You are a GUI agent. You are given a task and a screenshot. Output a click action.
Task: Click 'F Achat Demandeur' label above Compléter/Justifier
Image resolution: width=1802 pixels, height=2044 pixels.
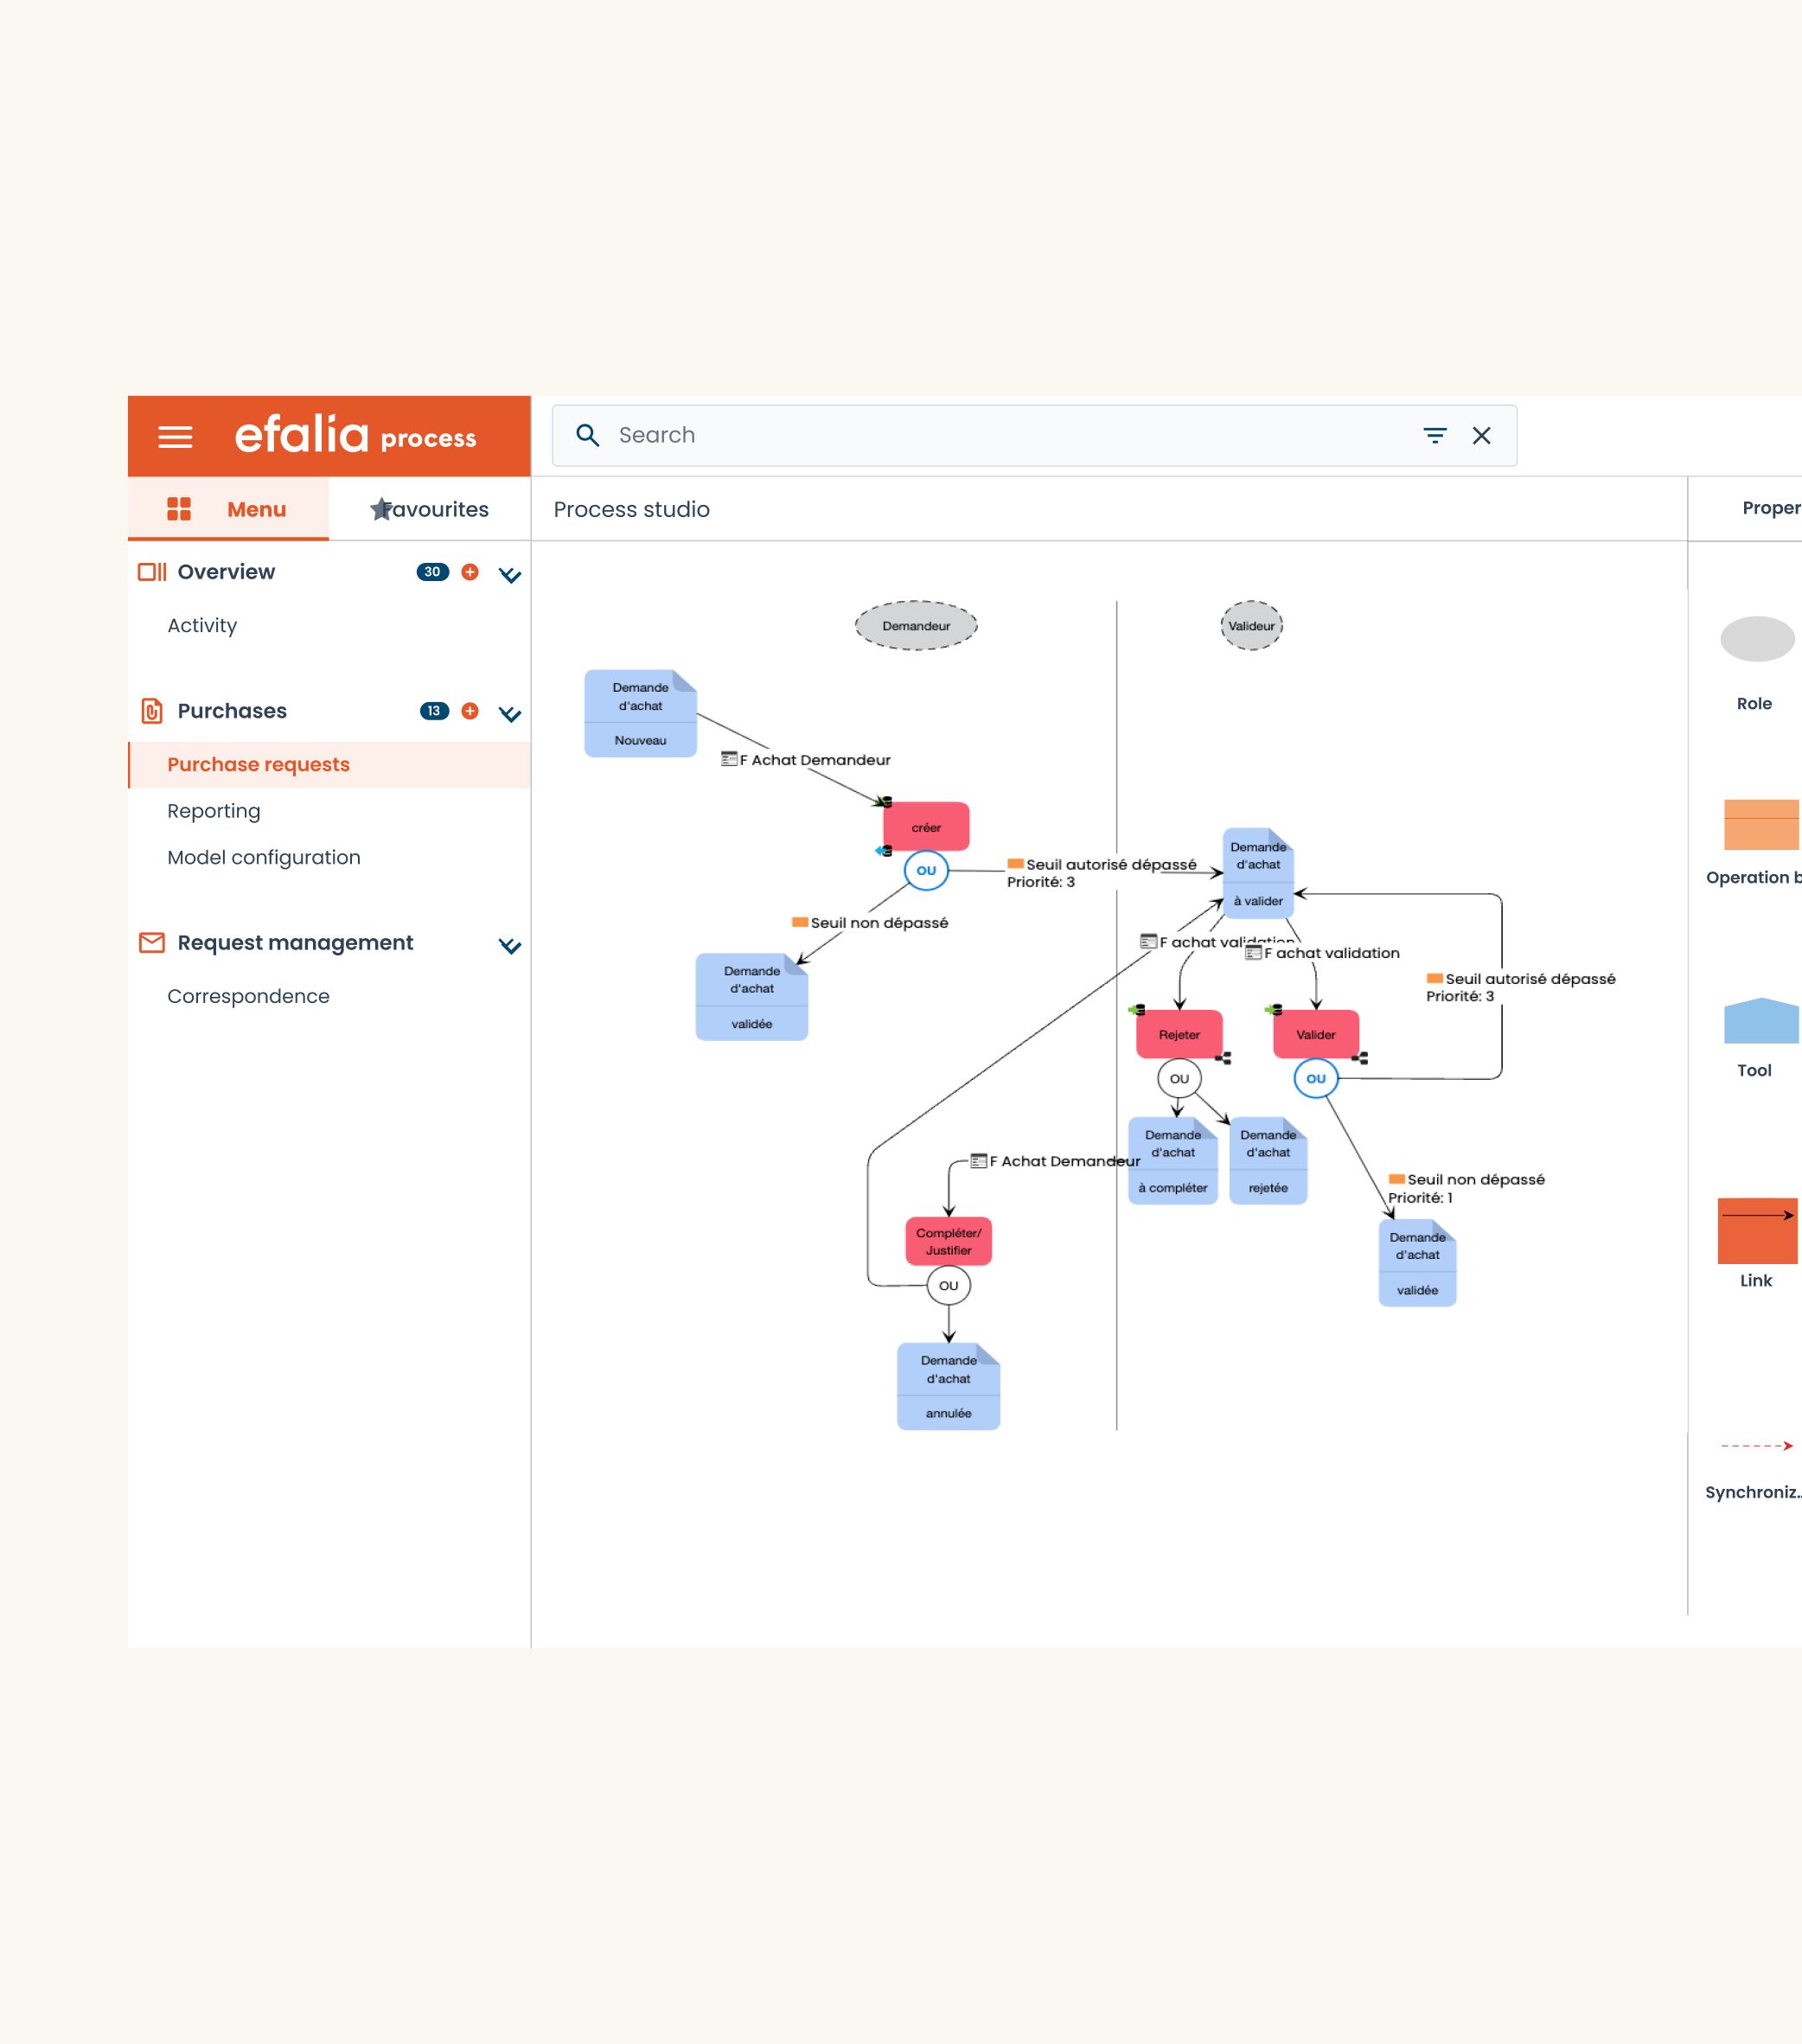[1055, 1161]
